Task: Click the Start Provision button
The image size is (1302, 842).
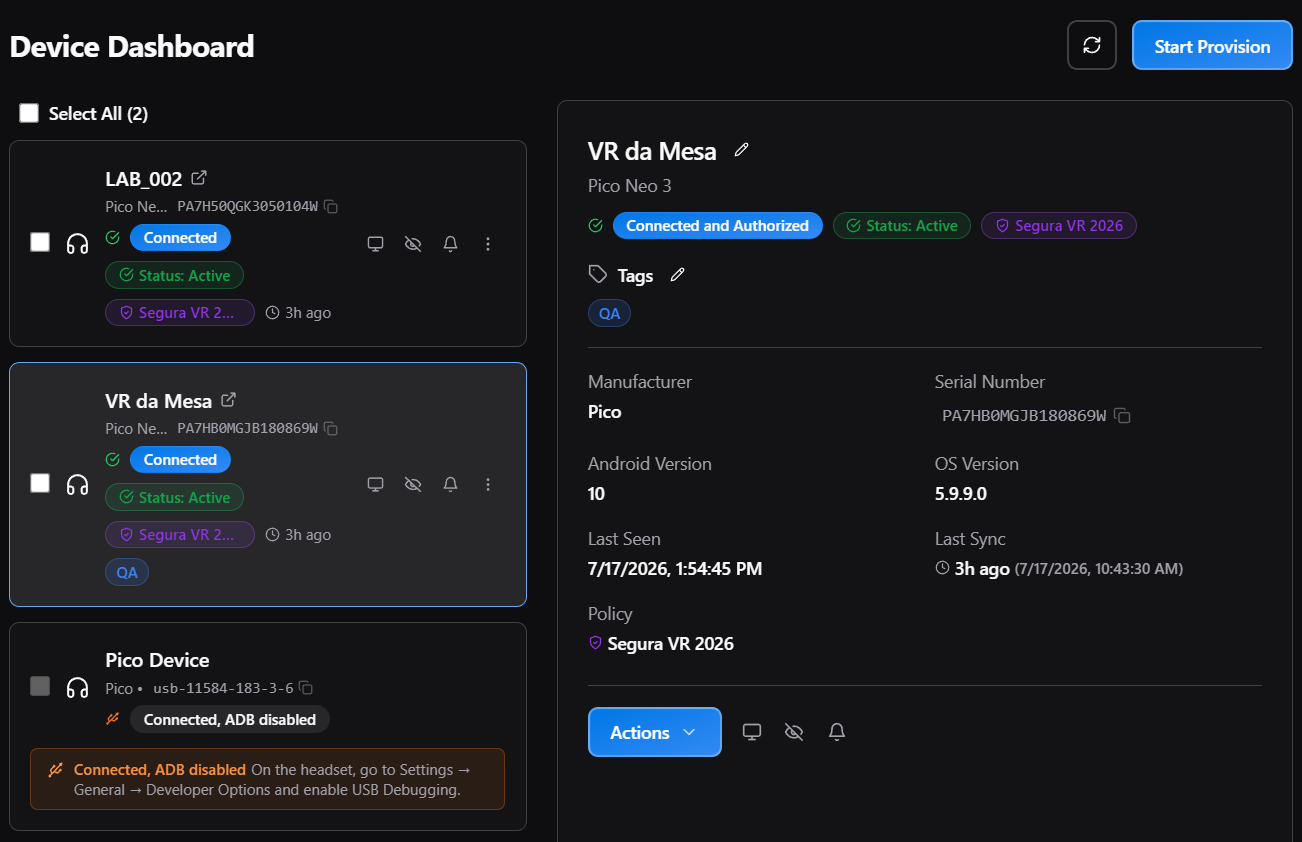Action: click(1212, 46)
